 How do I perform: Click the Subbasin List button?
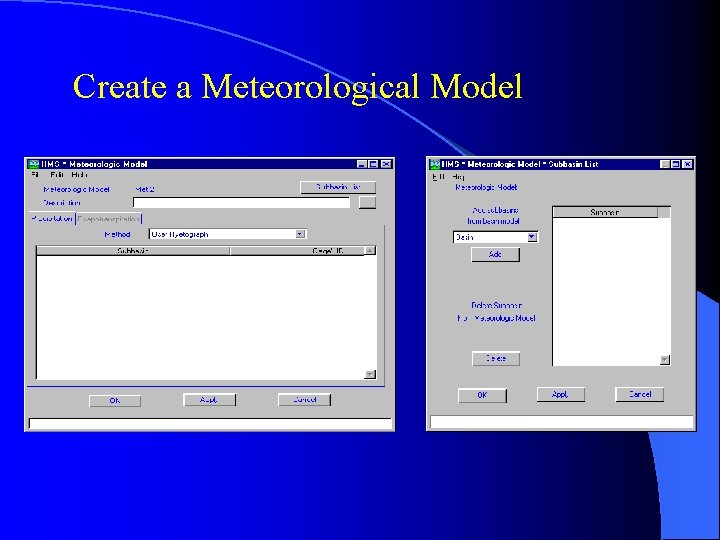click(x=338, y=187)
